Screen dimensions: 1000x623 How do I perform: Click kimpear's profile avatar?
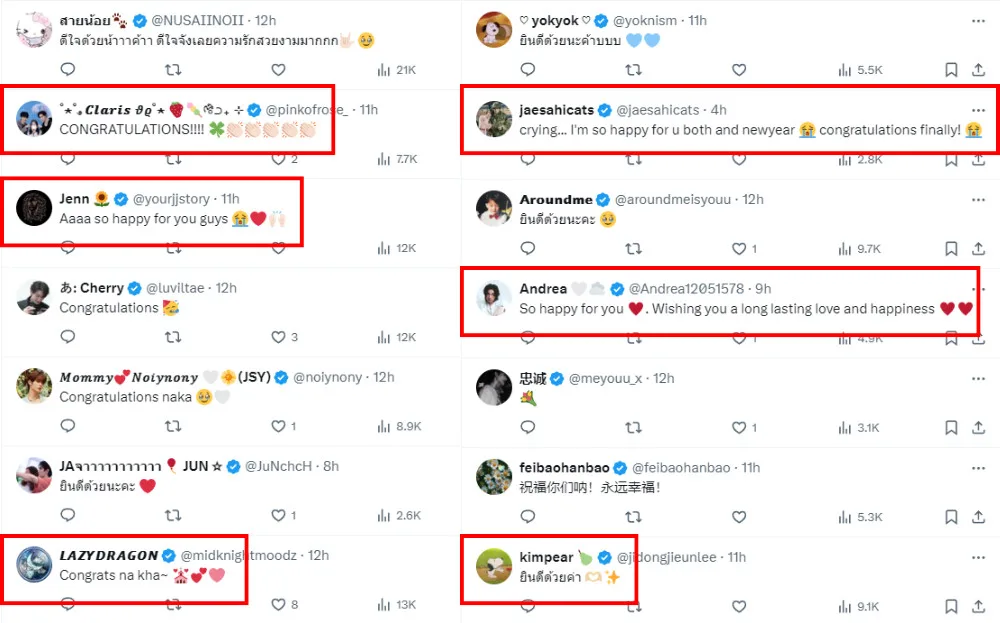494,565
